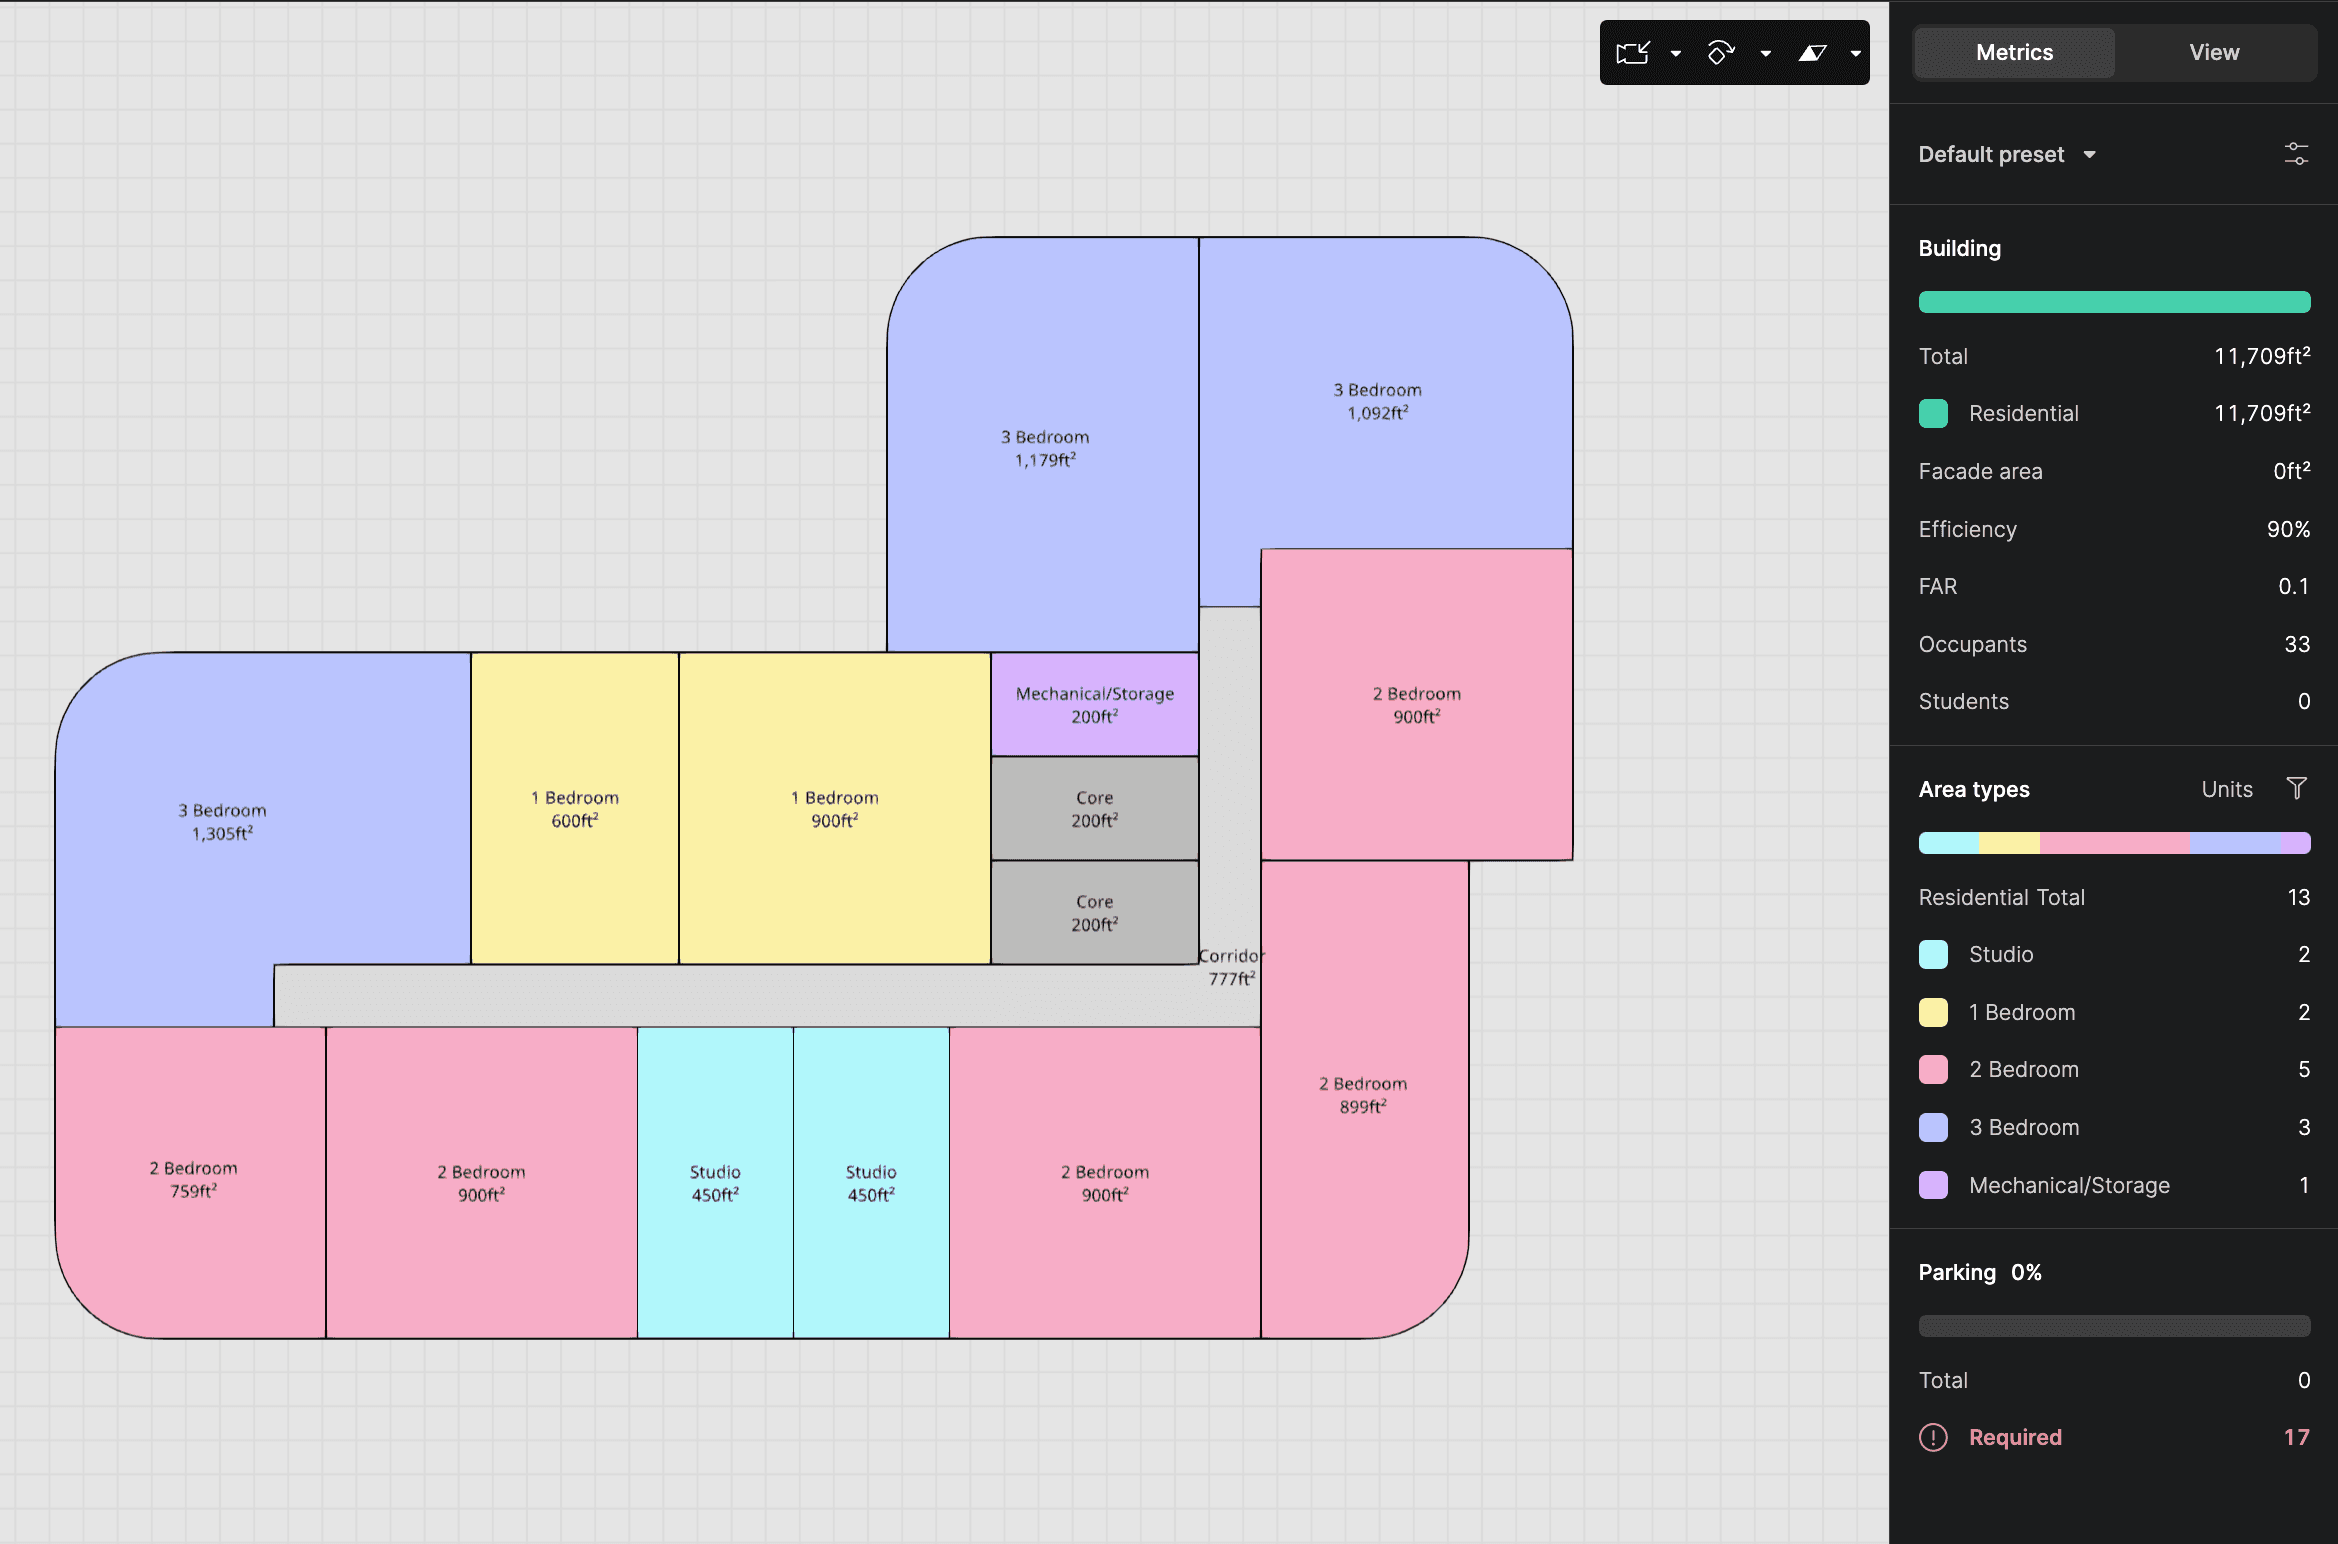Switch to the View tab
Image resolution: width=2338 pixels, height=1544 pixels.
2214,53
